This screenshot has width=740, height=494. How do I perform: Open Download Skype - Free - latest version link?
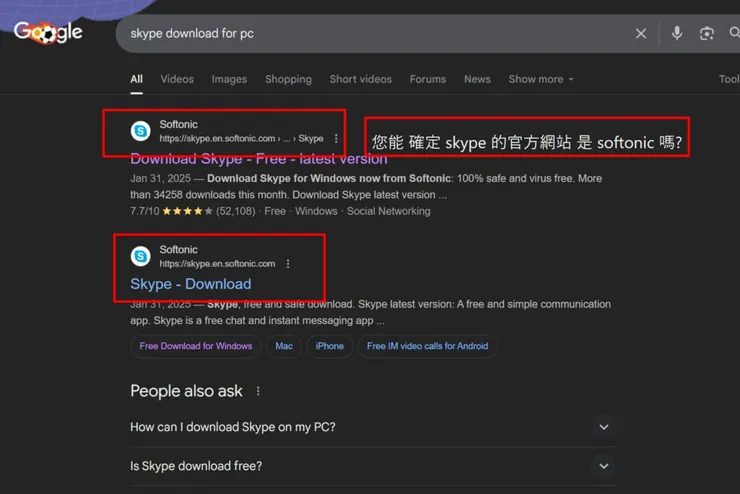(259, 159)
